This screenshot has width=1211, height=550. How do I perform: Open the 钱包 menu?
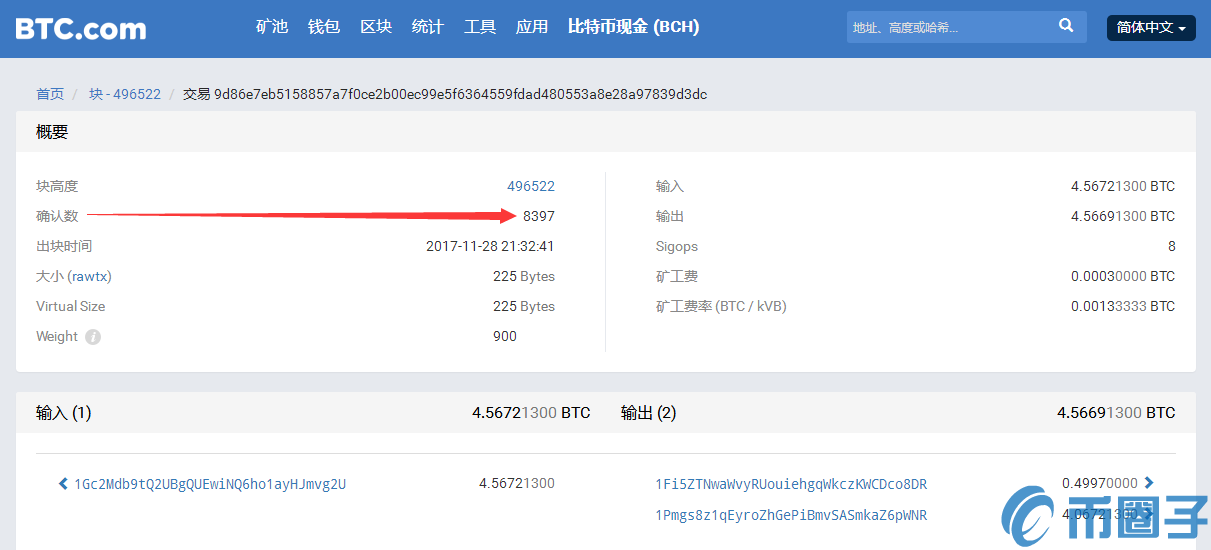point(324,27)
